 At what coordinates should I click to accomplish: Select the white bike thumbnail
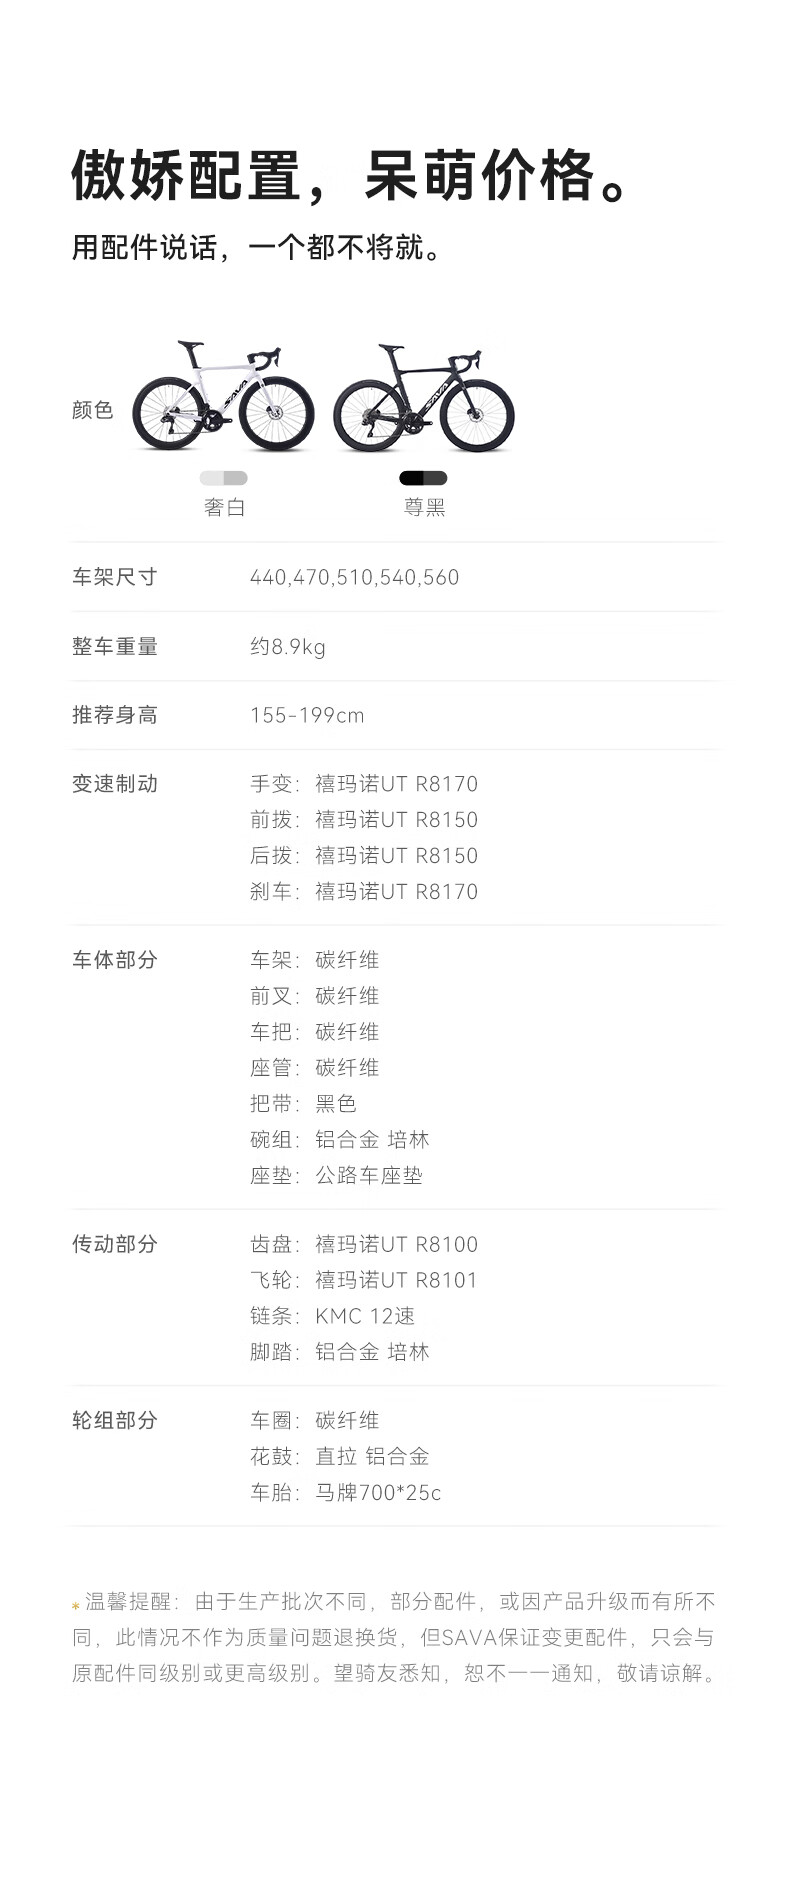click(x=224, y=397)
